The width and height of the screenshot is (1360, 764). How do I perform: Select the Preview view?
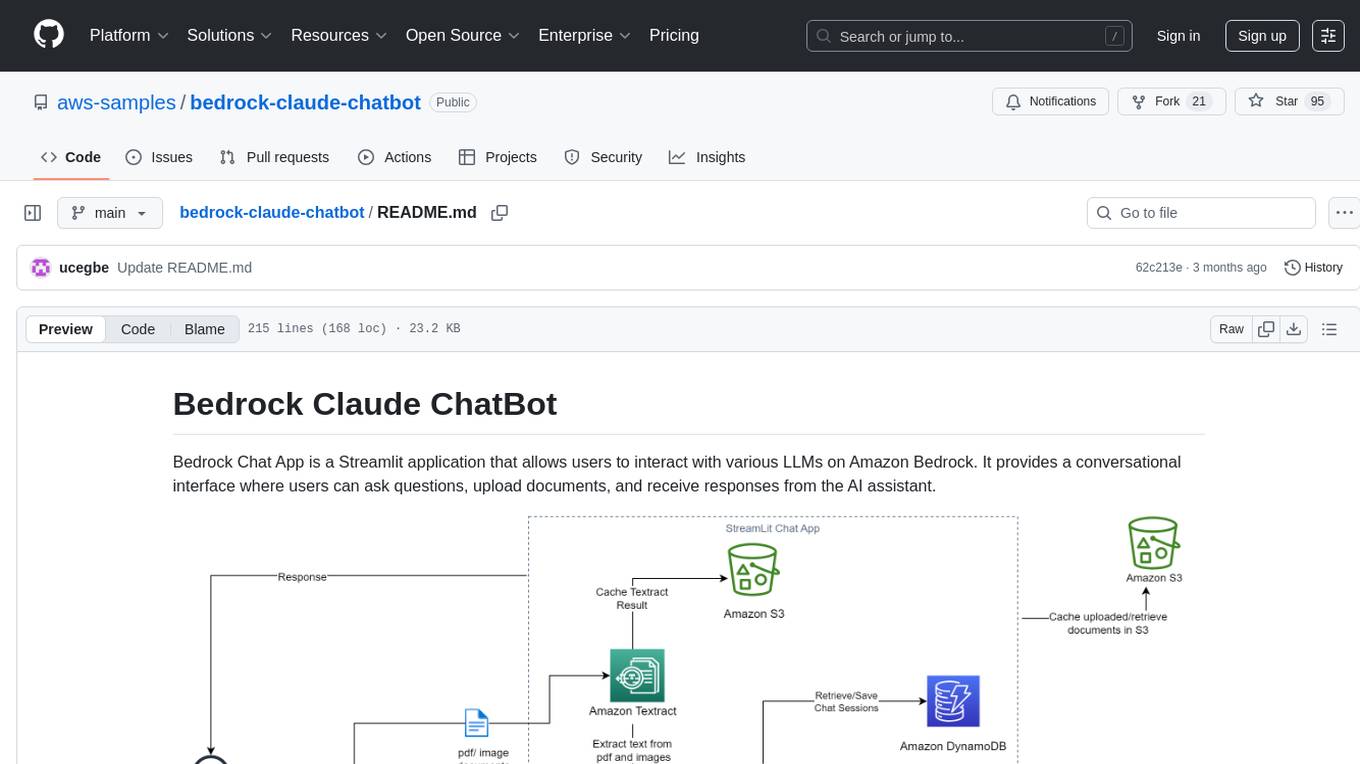66,329
